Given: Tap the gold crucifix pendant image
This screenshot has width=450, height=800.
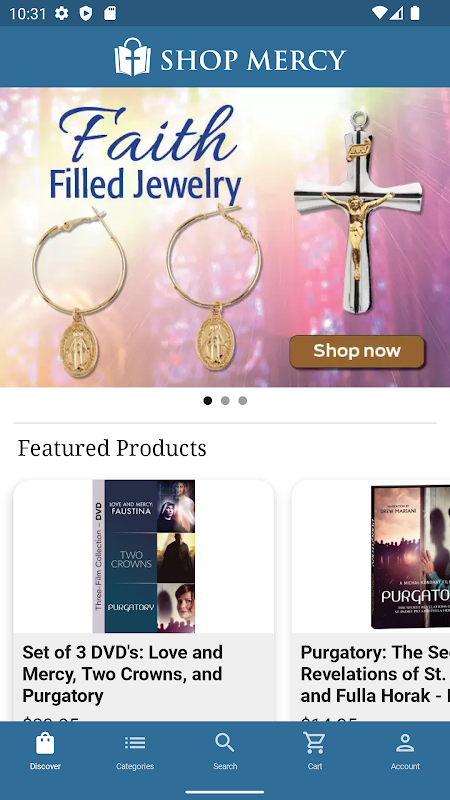Looking at the screenshot, I should point(358,213).
